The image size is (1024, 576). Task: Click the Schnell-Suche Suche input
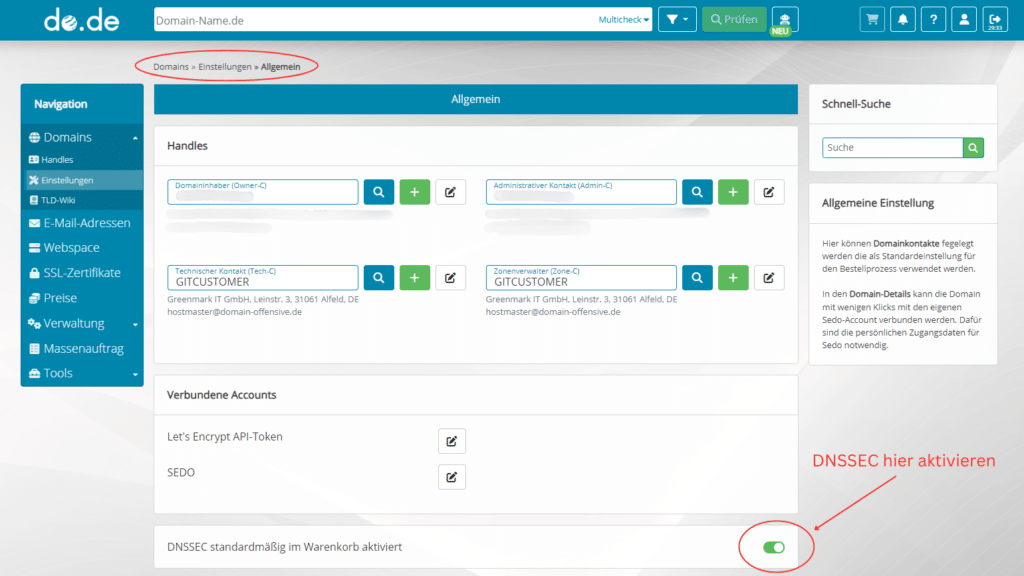click(892, 148)
